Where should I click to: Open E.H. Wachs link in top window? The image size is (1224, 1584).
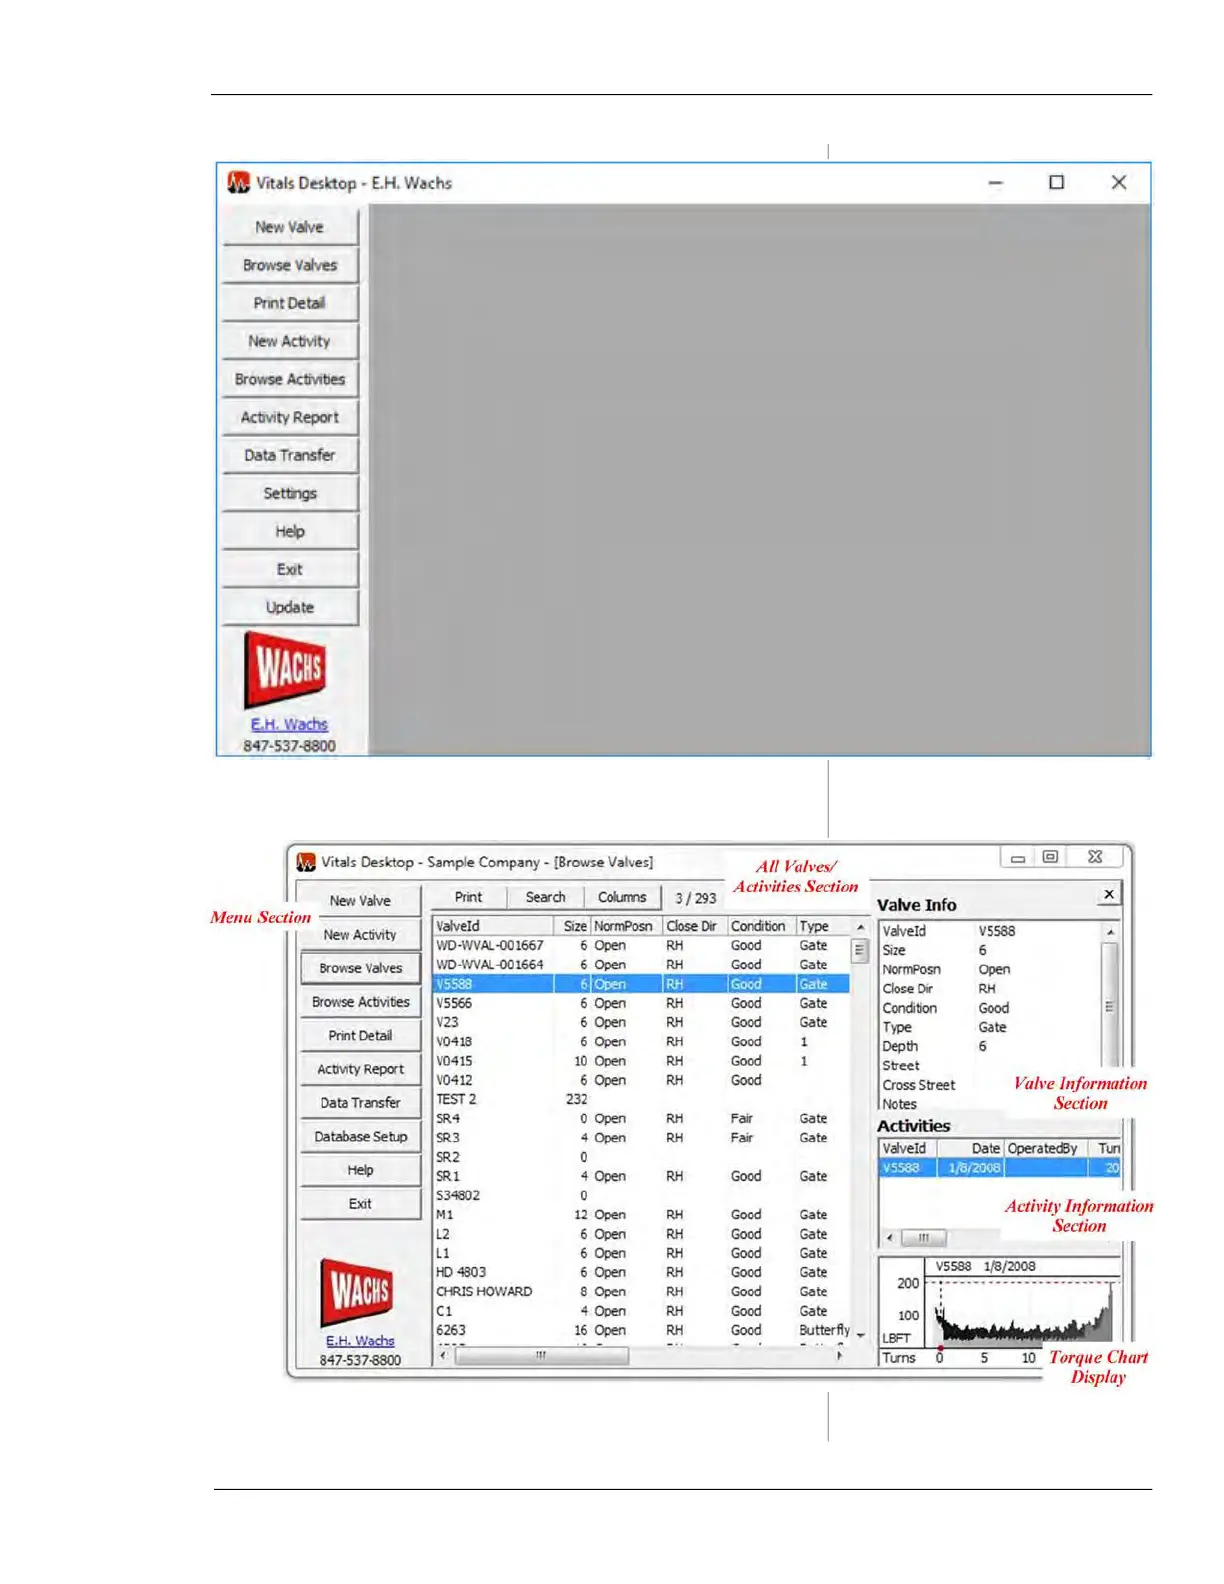tap(289, 724)
